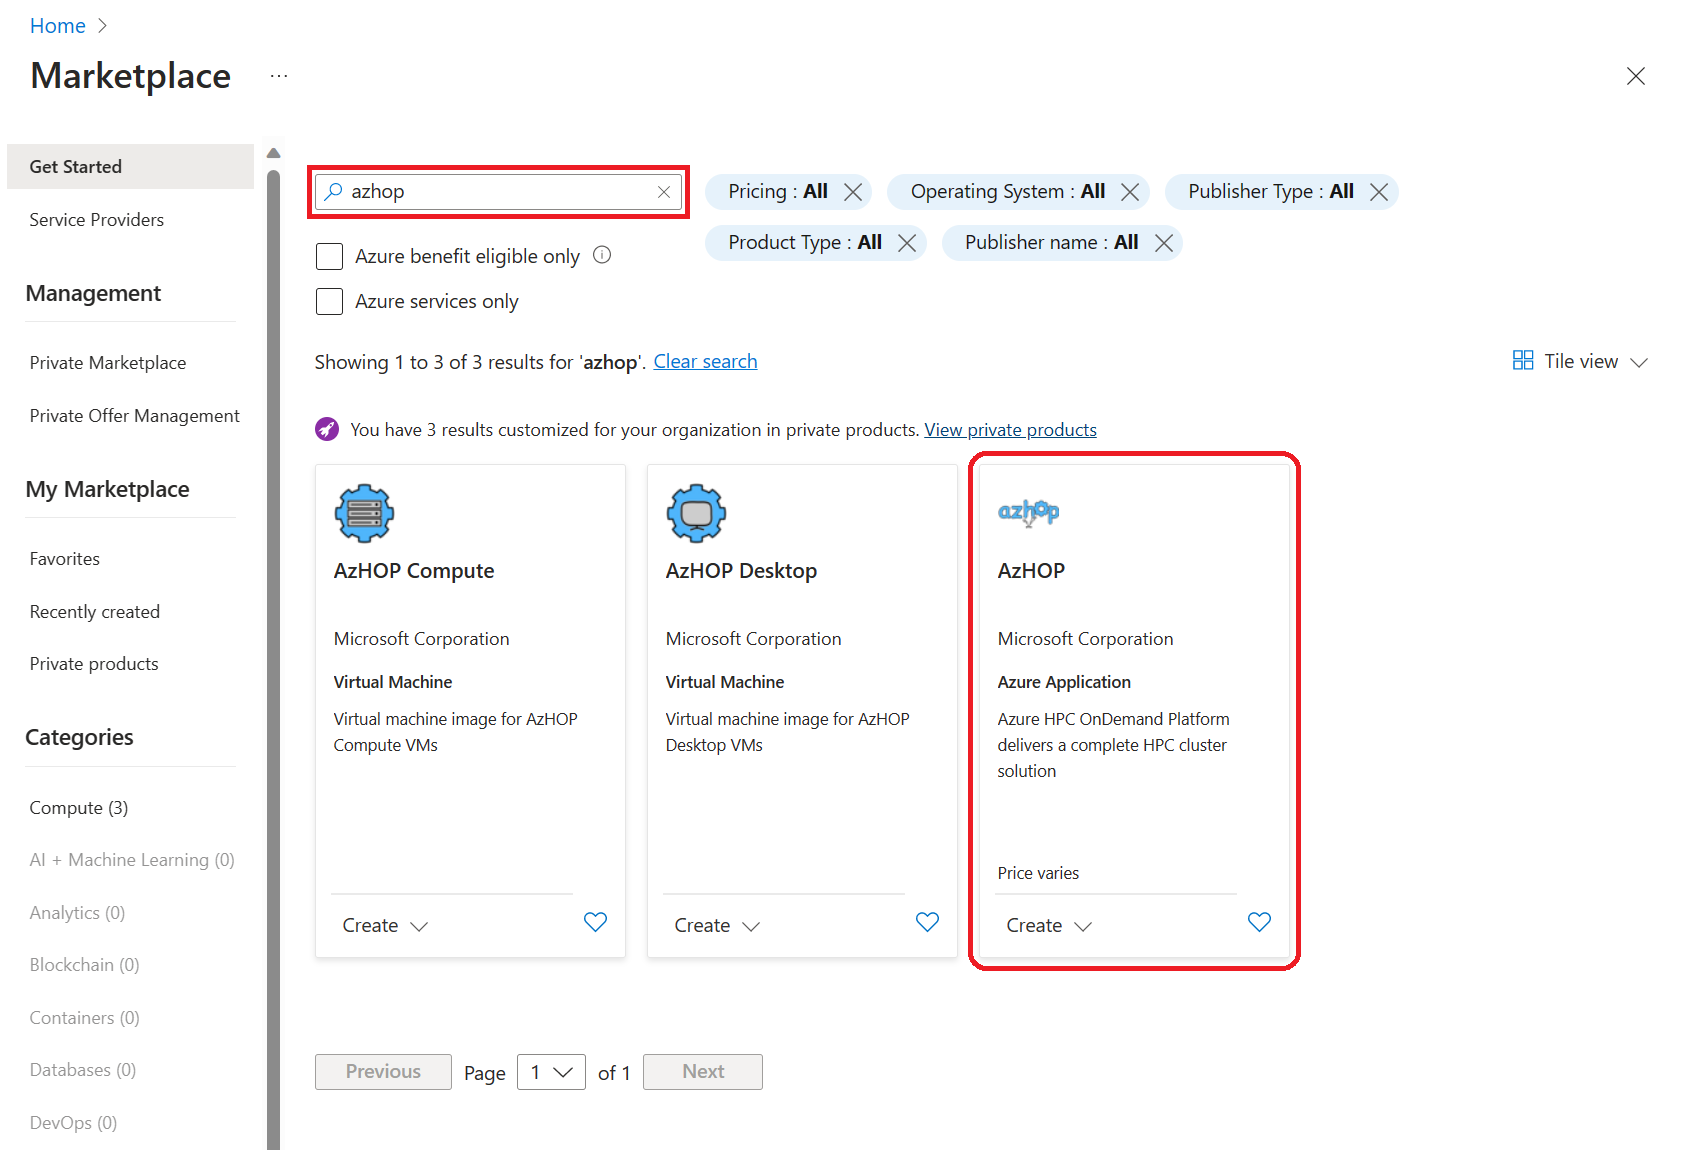
Task: Open the Marketplace more options ellipsis
Action: coord(279,76)
